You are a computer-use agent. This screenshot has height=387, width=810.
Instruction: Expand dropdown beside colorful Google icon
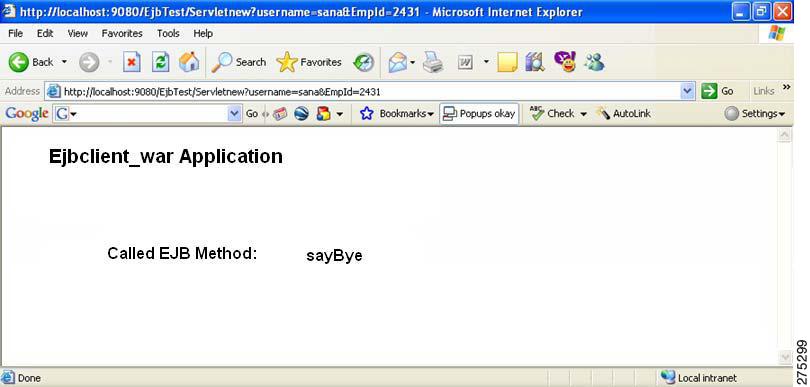[x=339, y=114]
